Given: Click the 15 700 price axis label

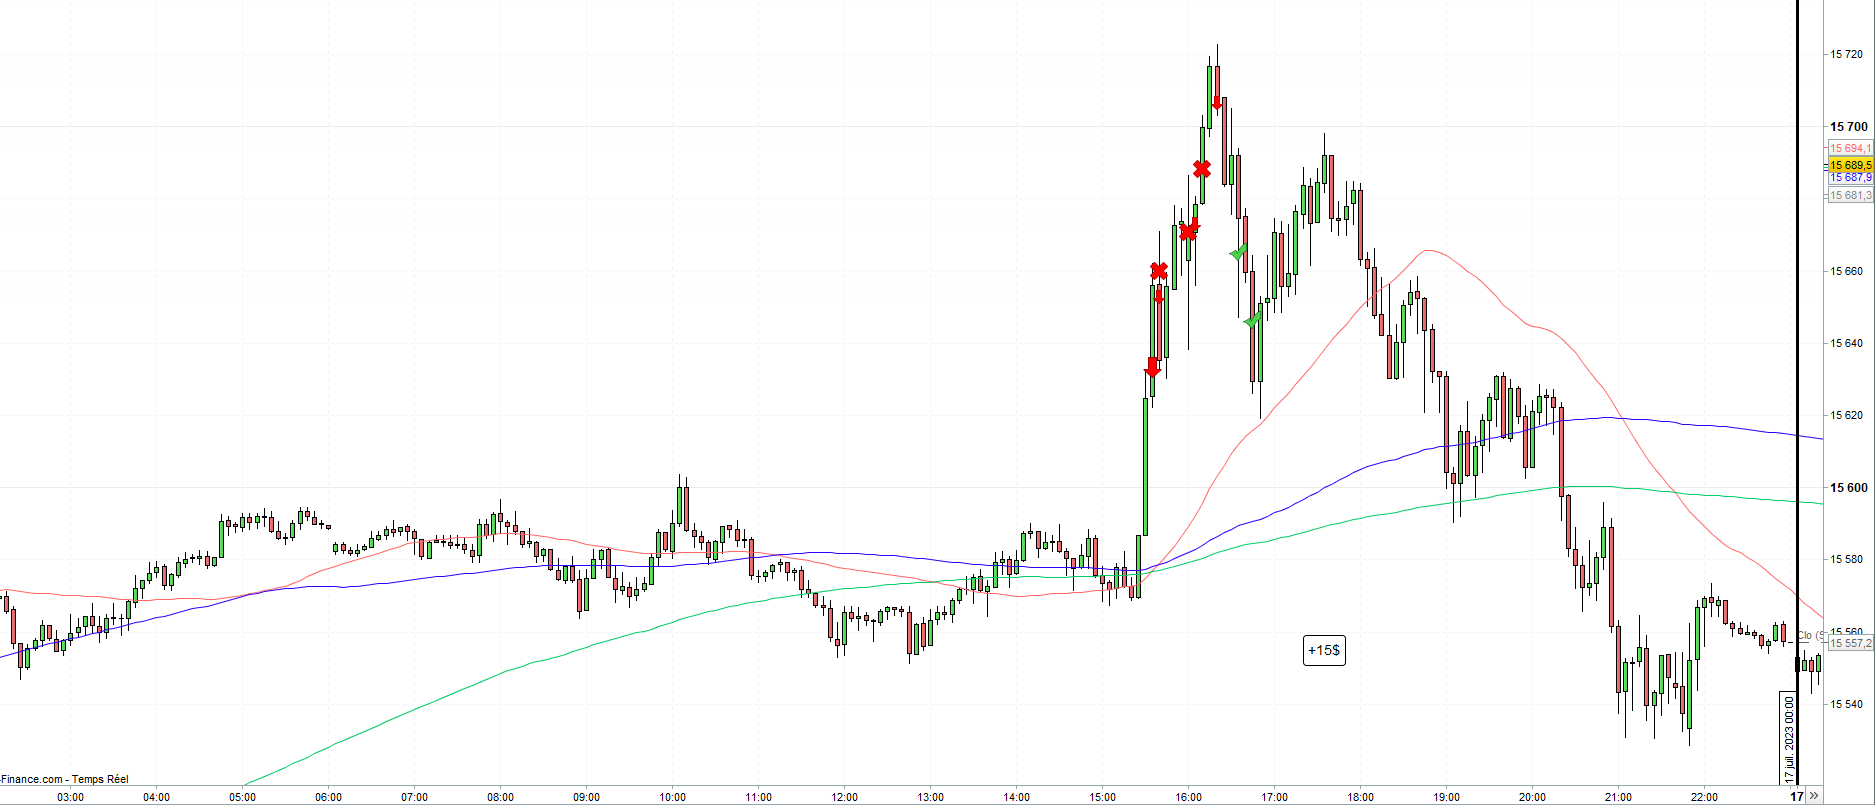Looking at the screenshot, I should 1848,127.
